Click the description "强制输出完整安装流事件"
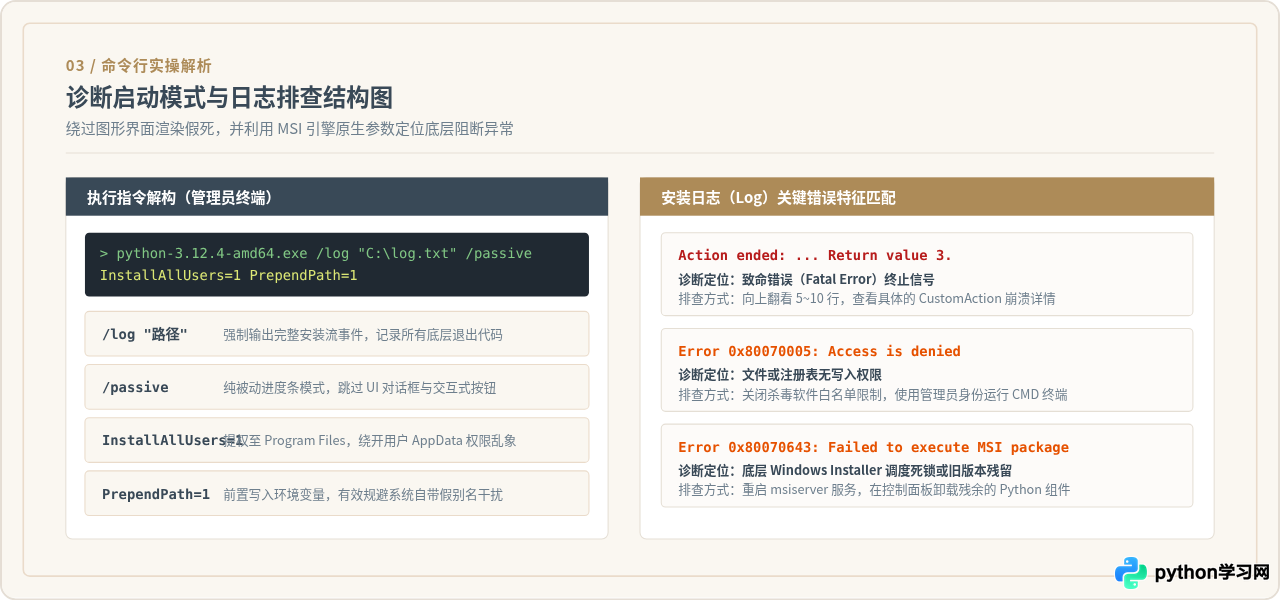This screenshot has width=1280, height=600. point(363,335)
